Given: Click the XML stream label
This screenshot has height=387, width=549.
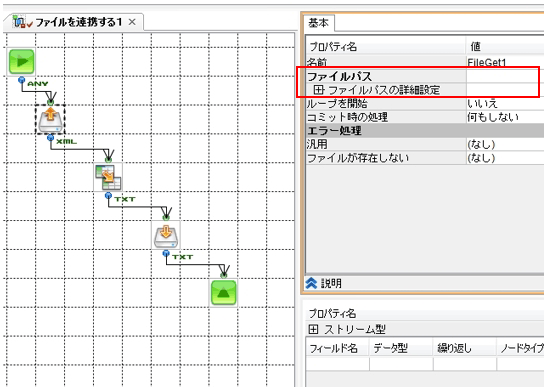Looking at the screenshot, I should (66, 141).
